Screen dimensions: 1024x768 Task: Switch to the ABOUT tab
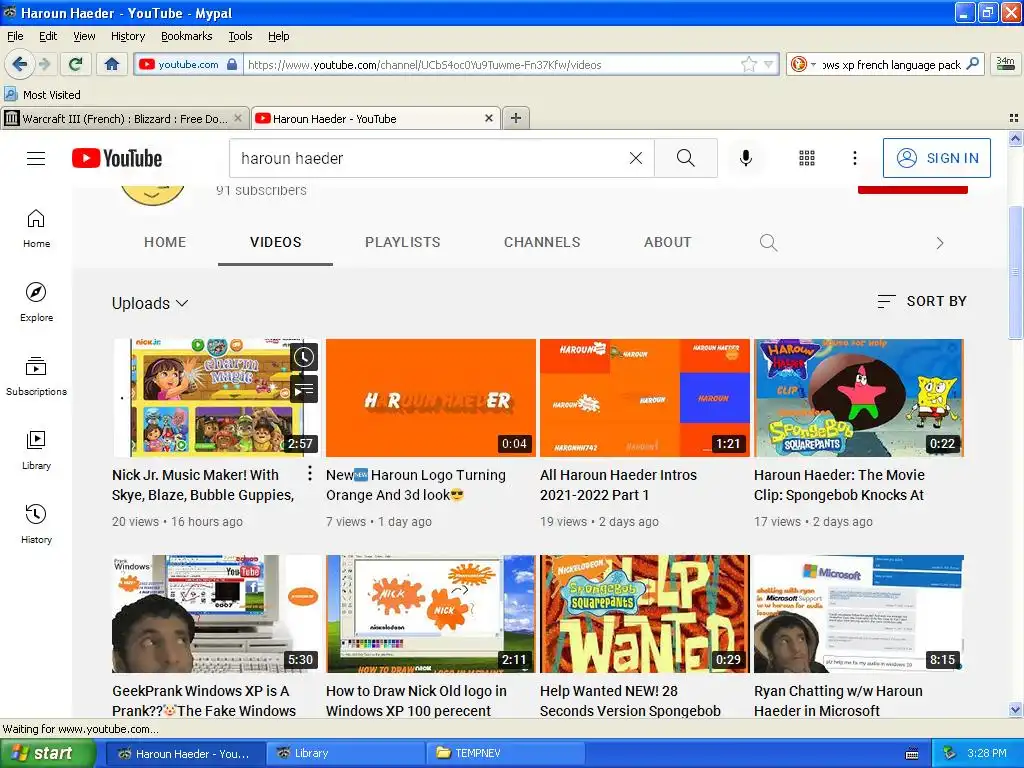667,242
